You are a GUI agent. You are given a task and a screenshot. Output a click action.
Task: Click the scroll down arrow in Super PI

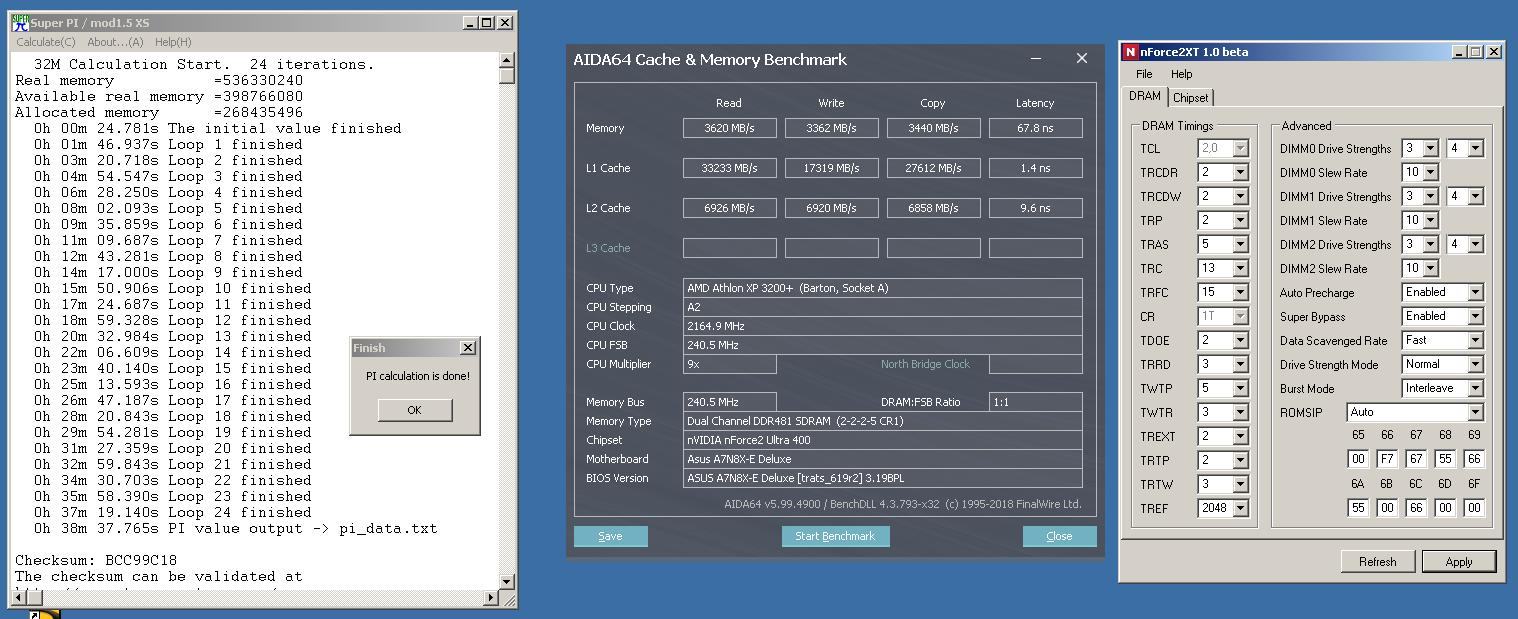click(x=506, y=581)
